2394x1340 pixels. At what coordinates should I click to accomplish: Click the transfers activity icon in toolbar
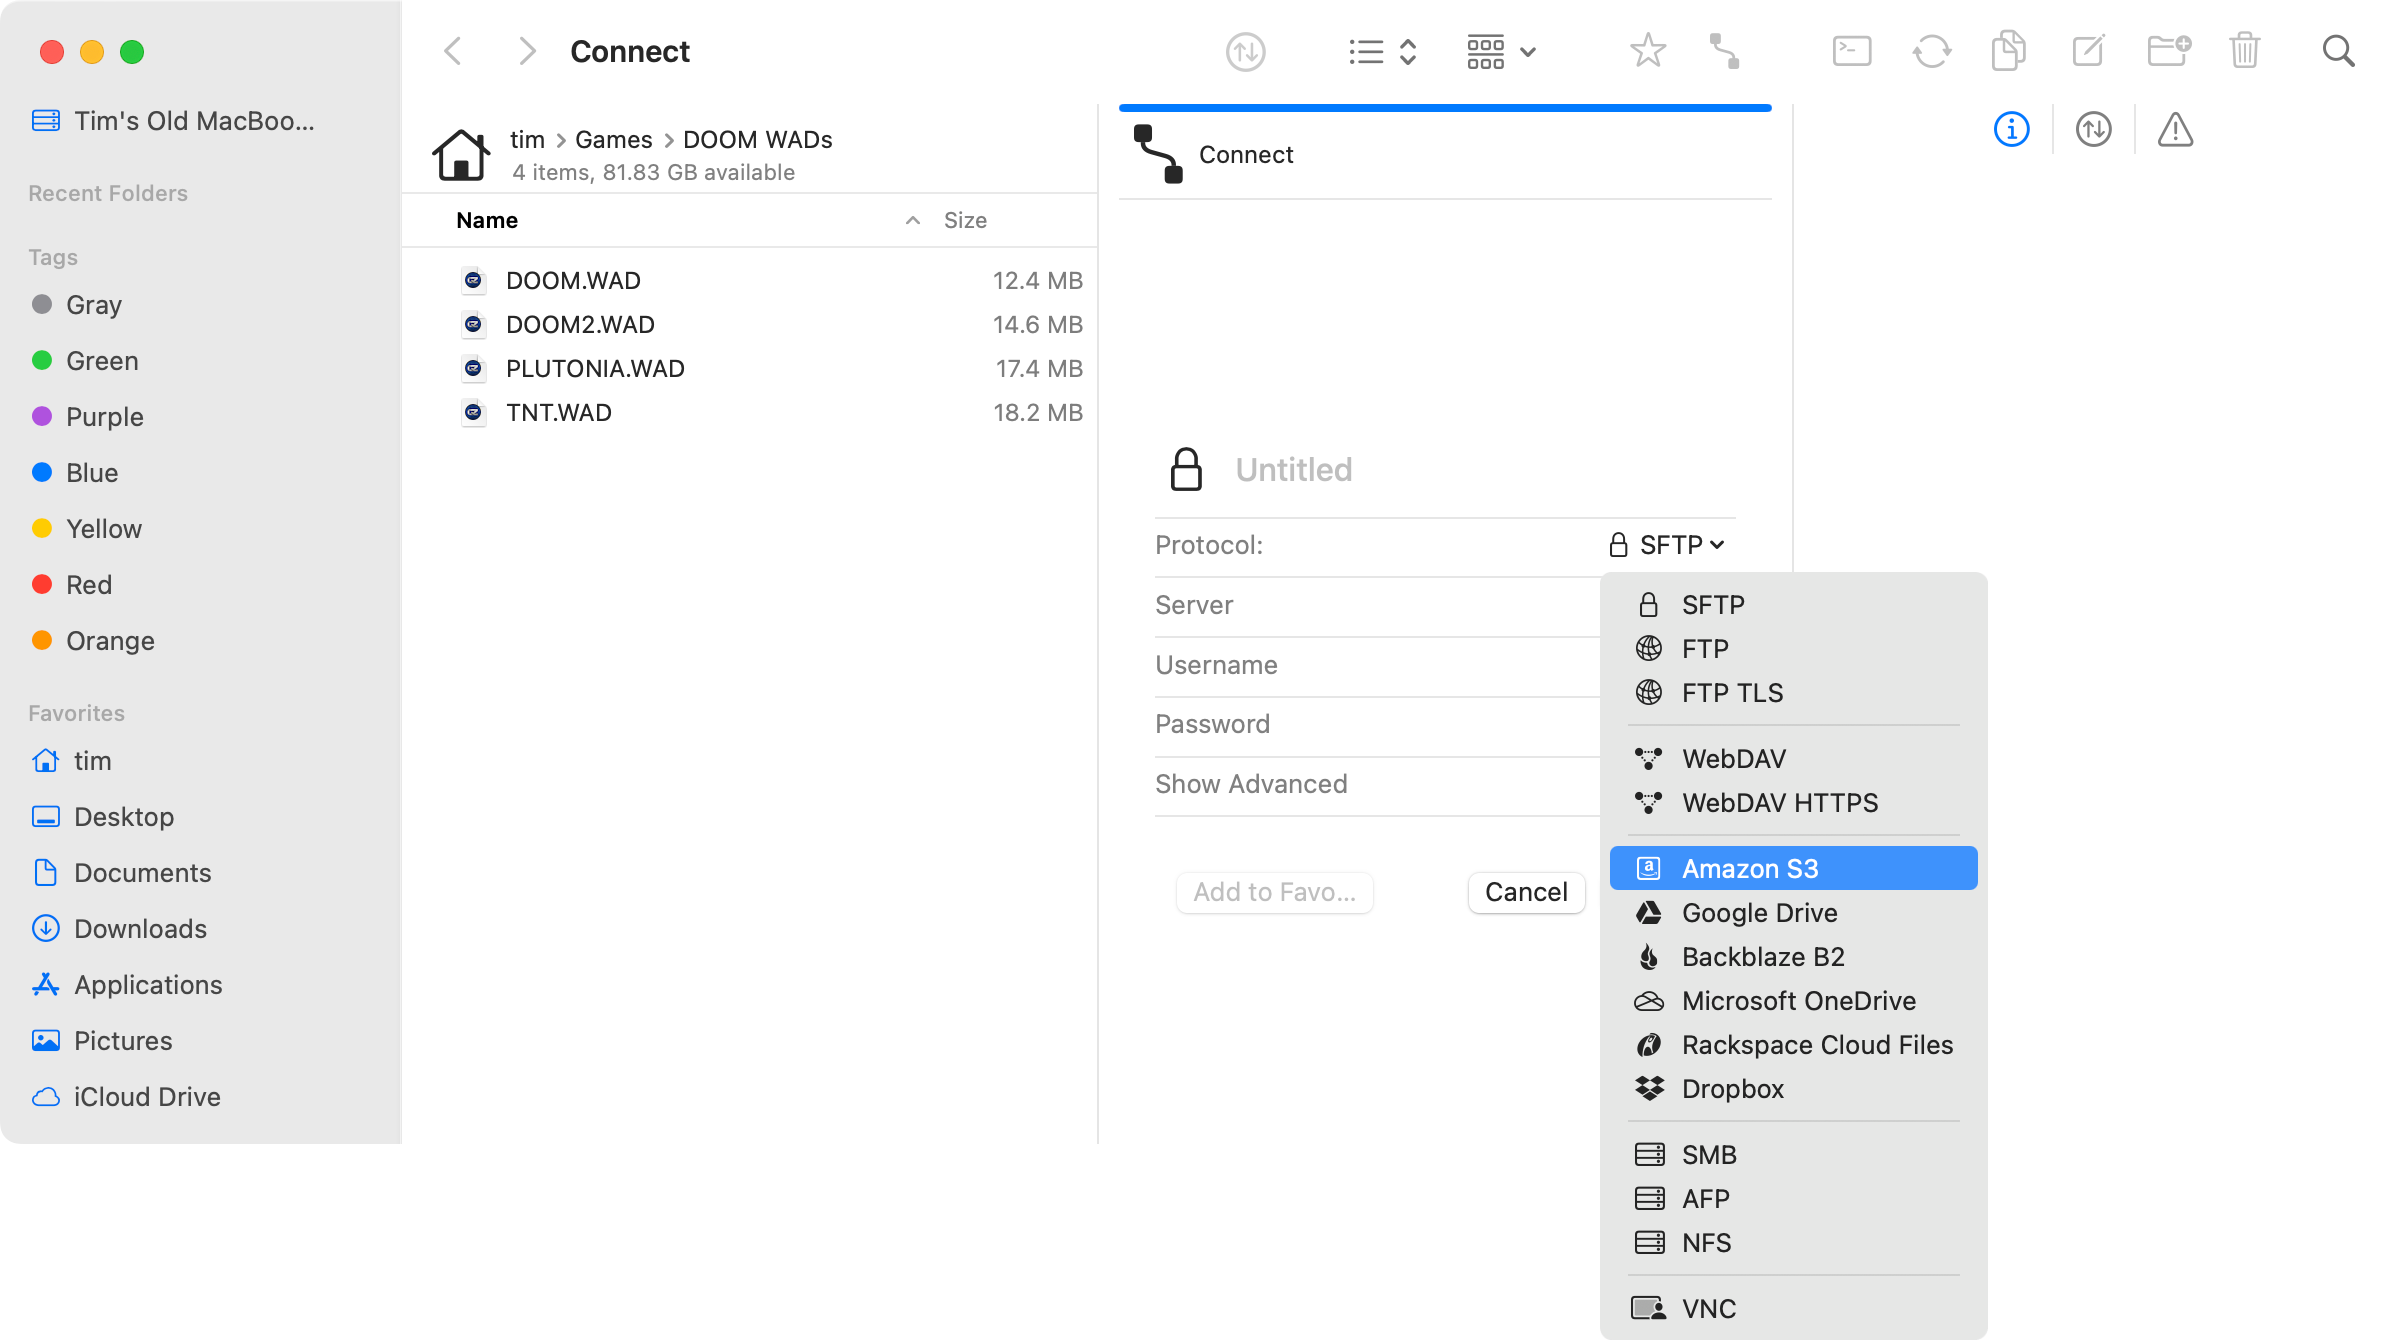pos(1245,51)
